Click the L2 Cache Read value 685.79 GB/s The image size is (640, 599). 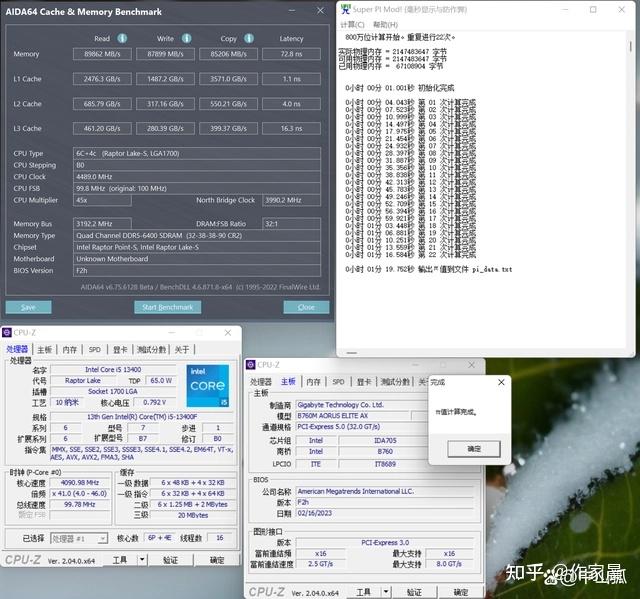pyautogui.click(x=102, y=104)
